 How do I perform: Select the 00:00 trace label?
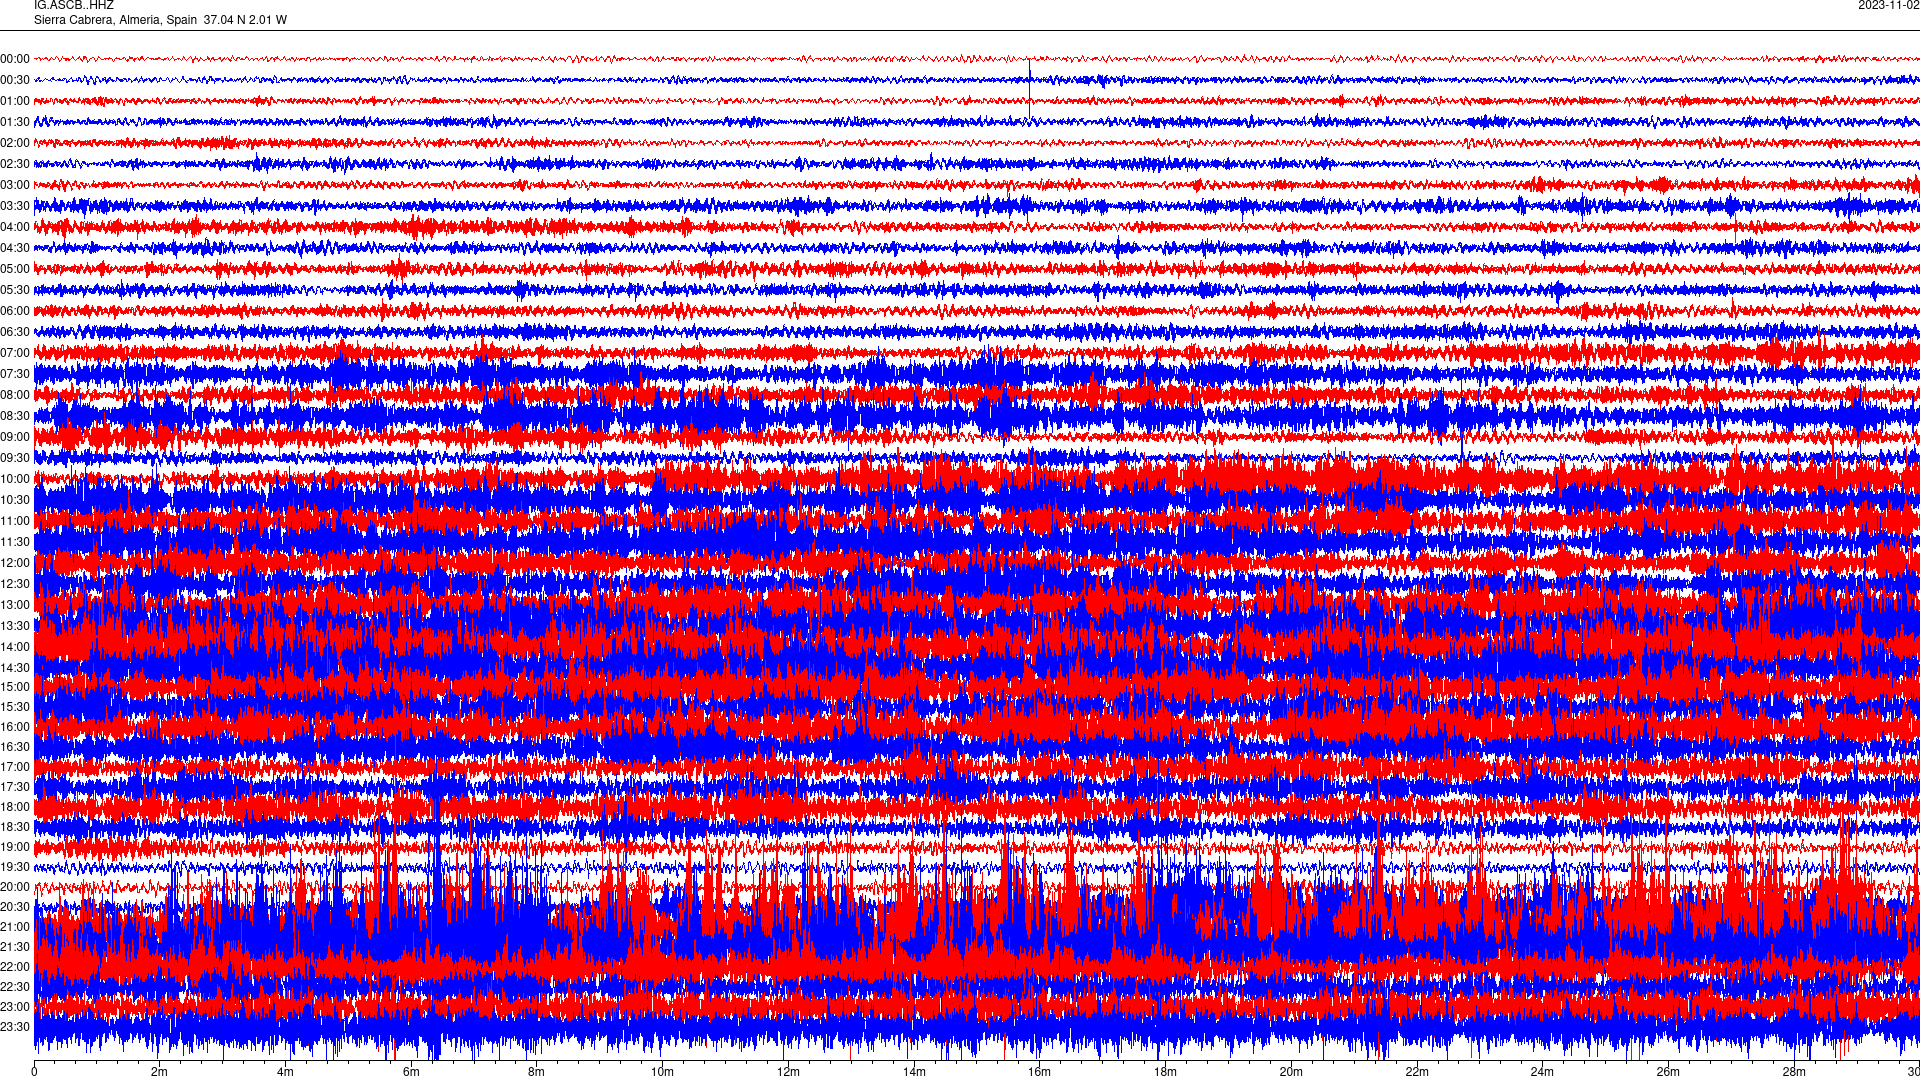pyautogui.click(x=15, y=59)
